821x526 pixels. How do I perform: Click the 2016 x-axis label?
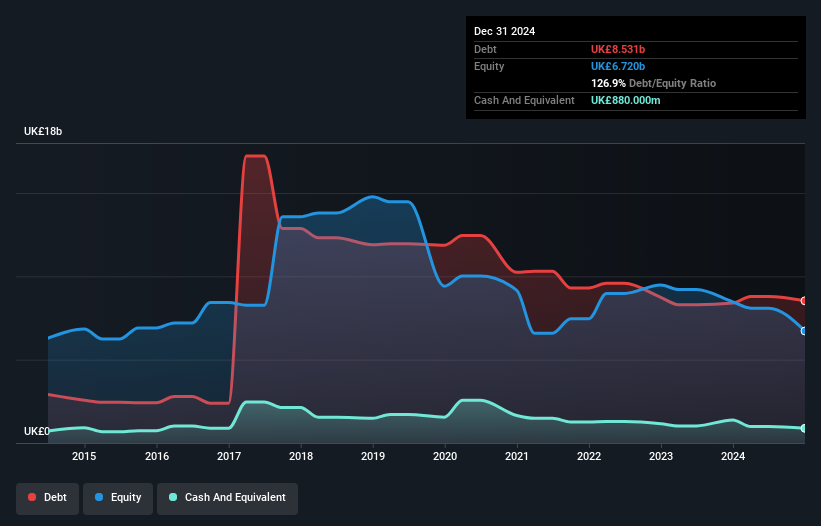click(x=157, y=456)
